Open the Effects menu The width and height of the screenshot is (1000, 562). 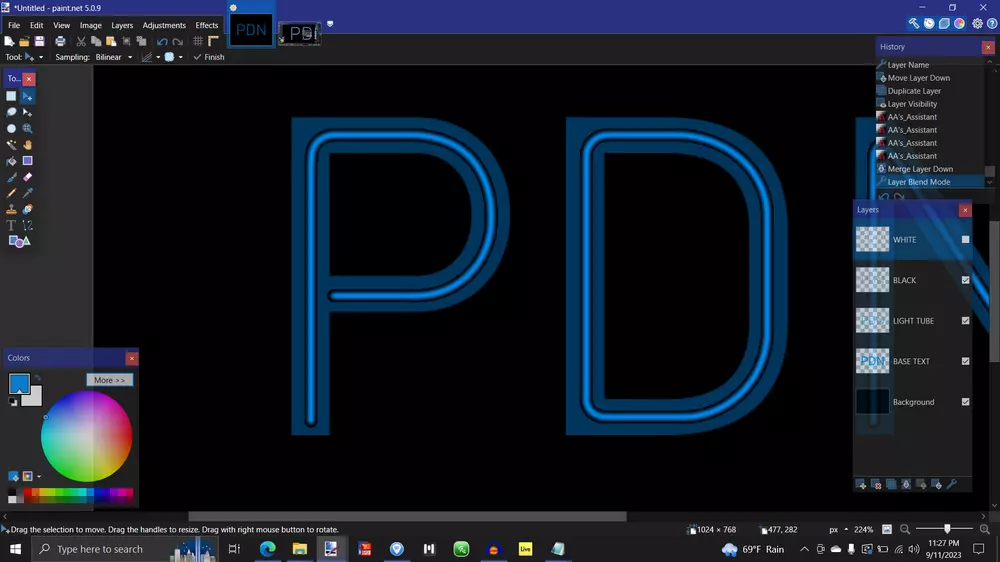coord(207,25)
